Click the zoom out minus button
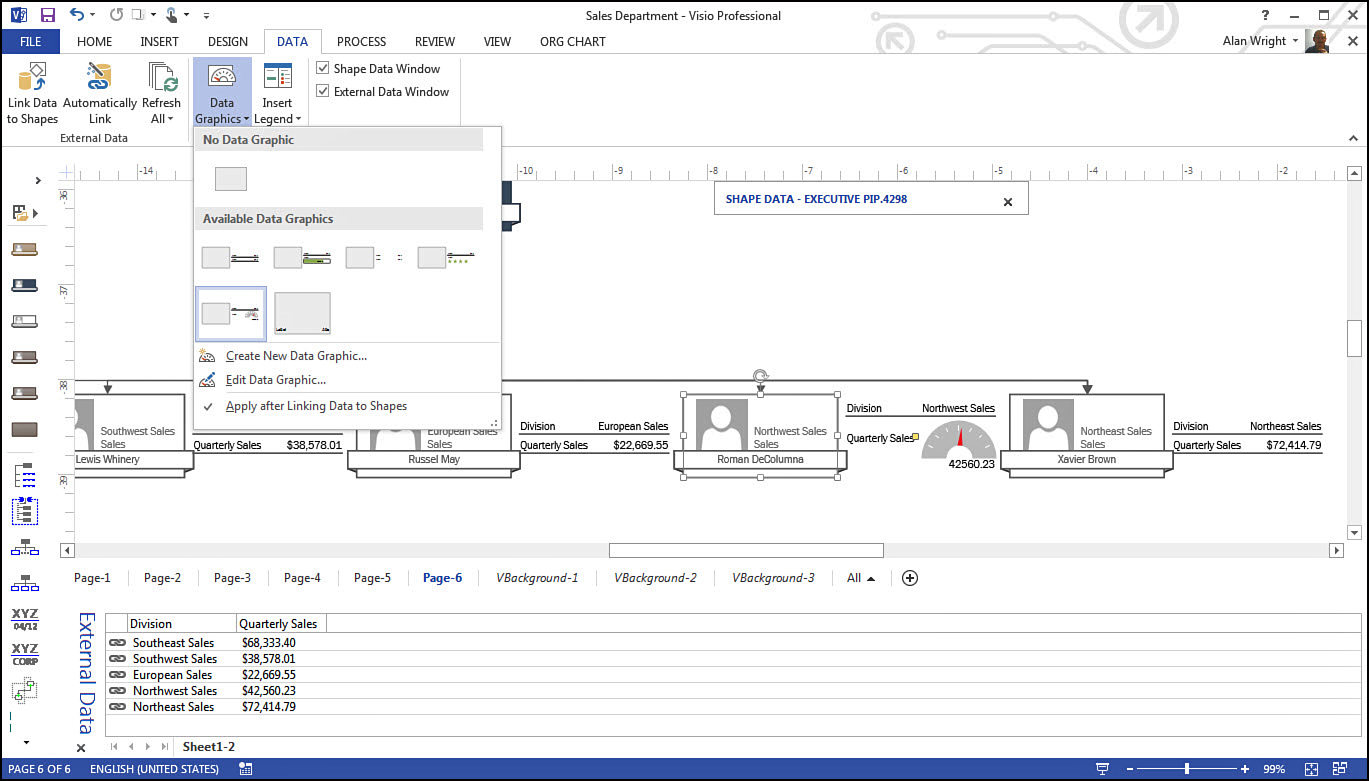Screen dimensions: 1369x781 tap(1129, 769)
